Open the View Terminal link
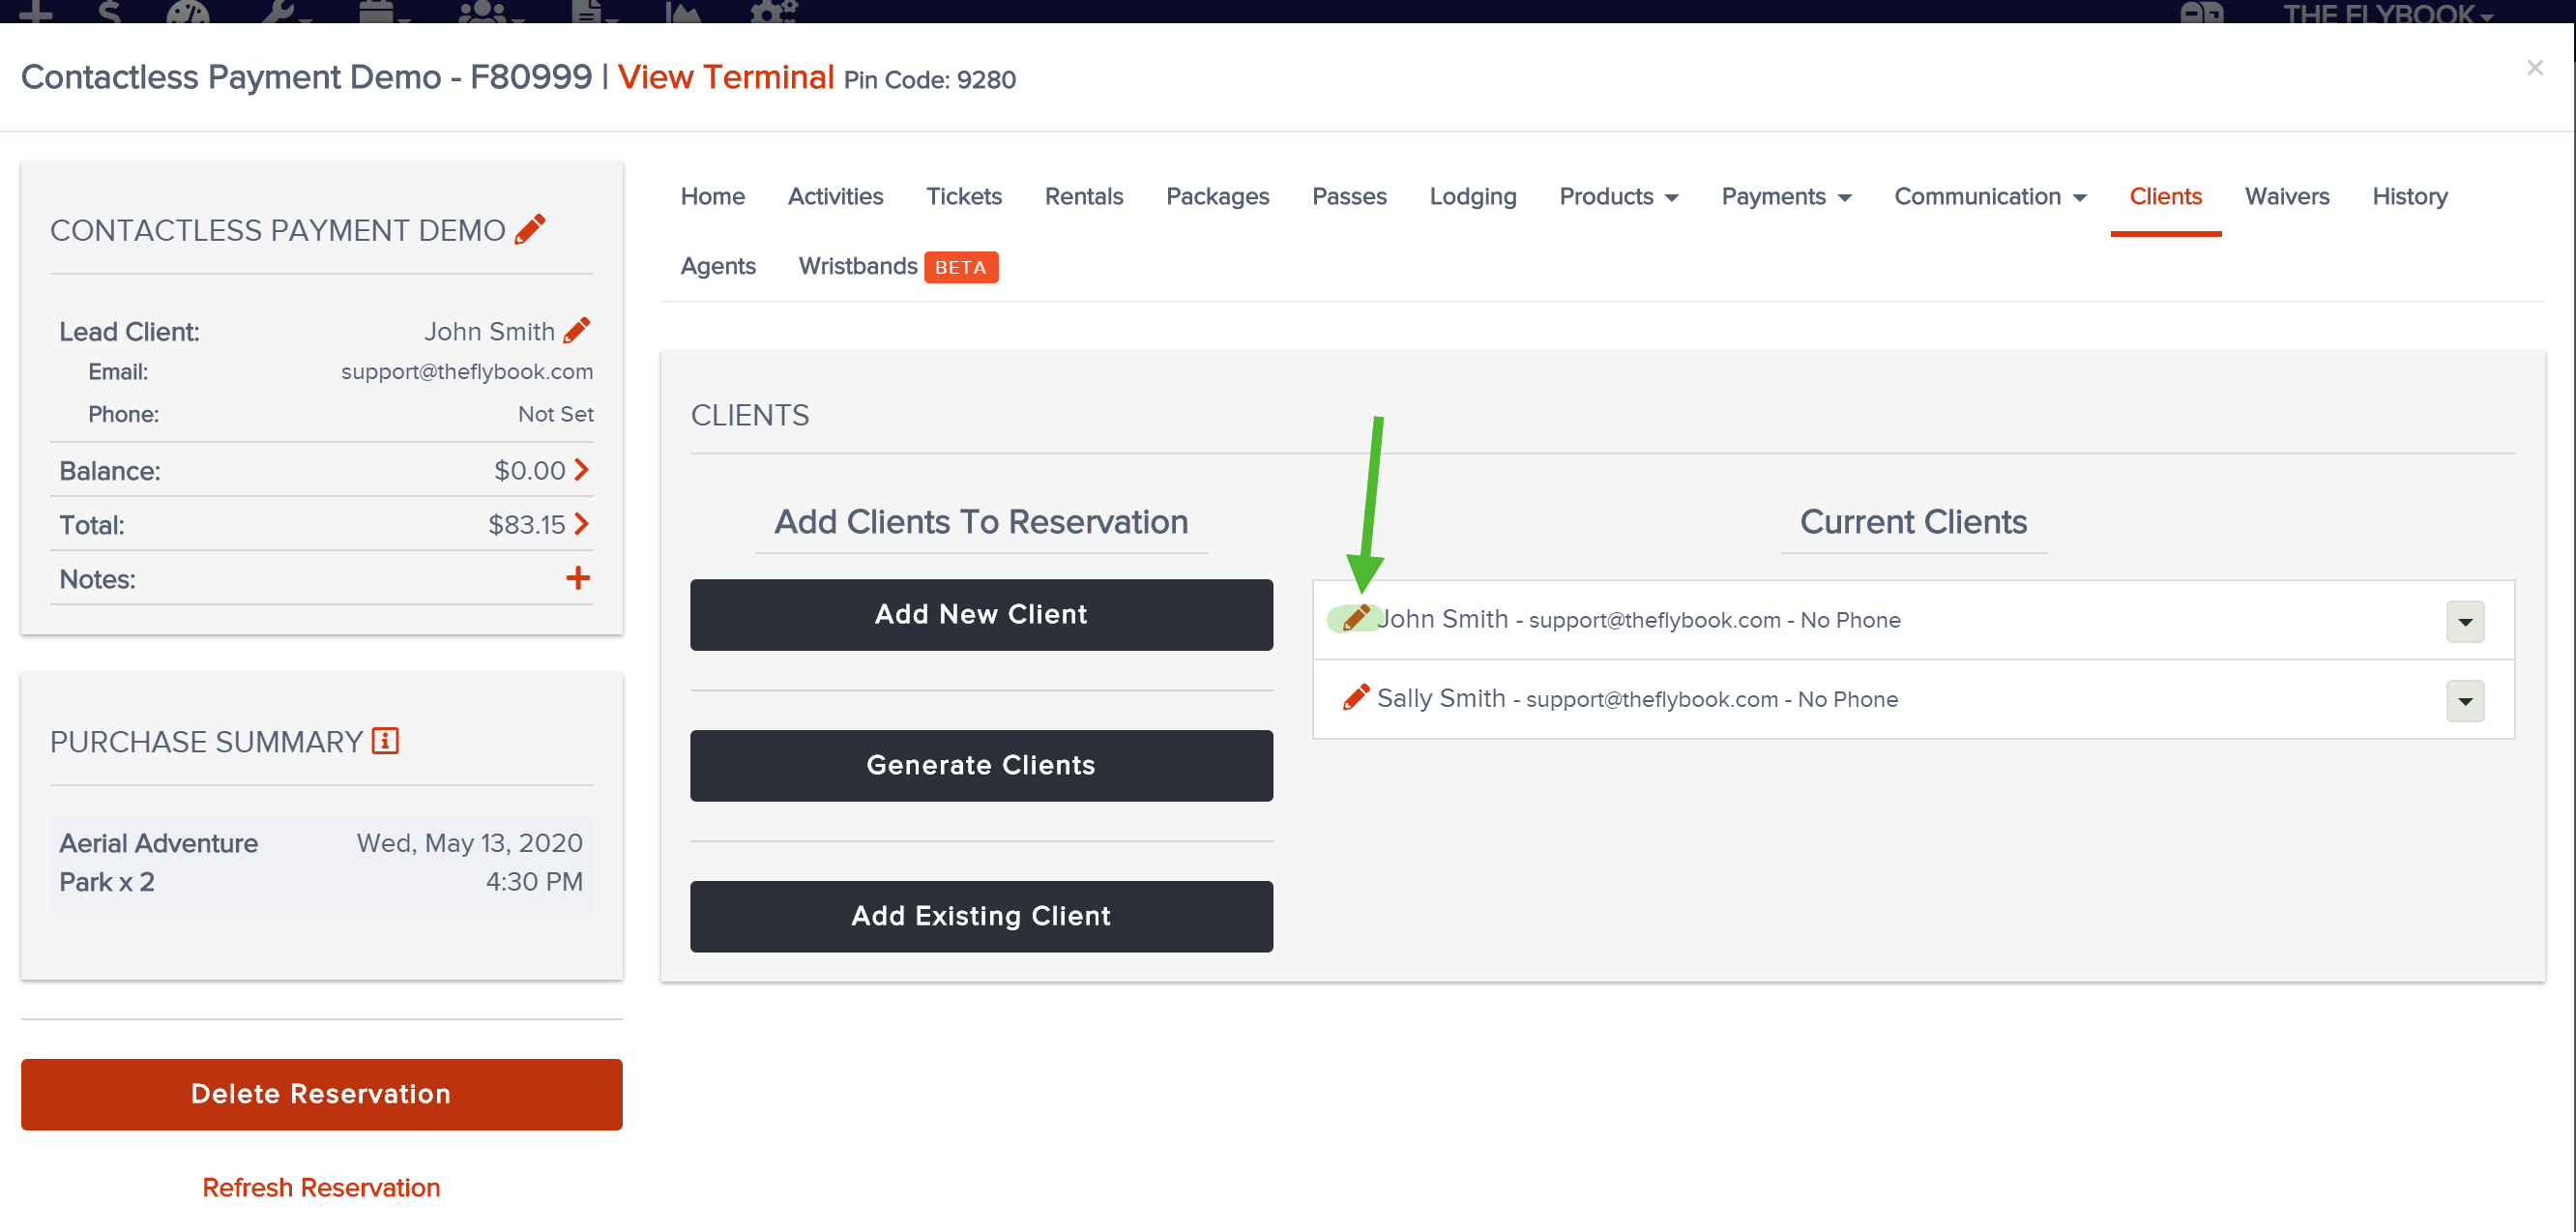Image resolution: width=2576 pixels, height=1232 pixels. pos(725,77)
